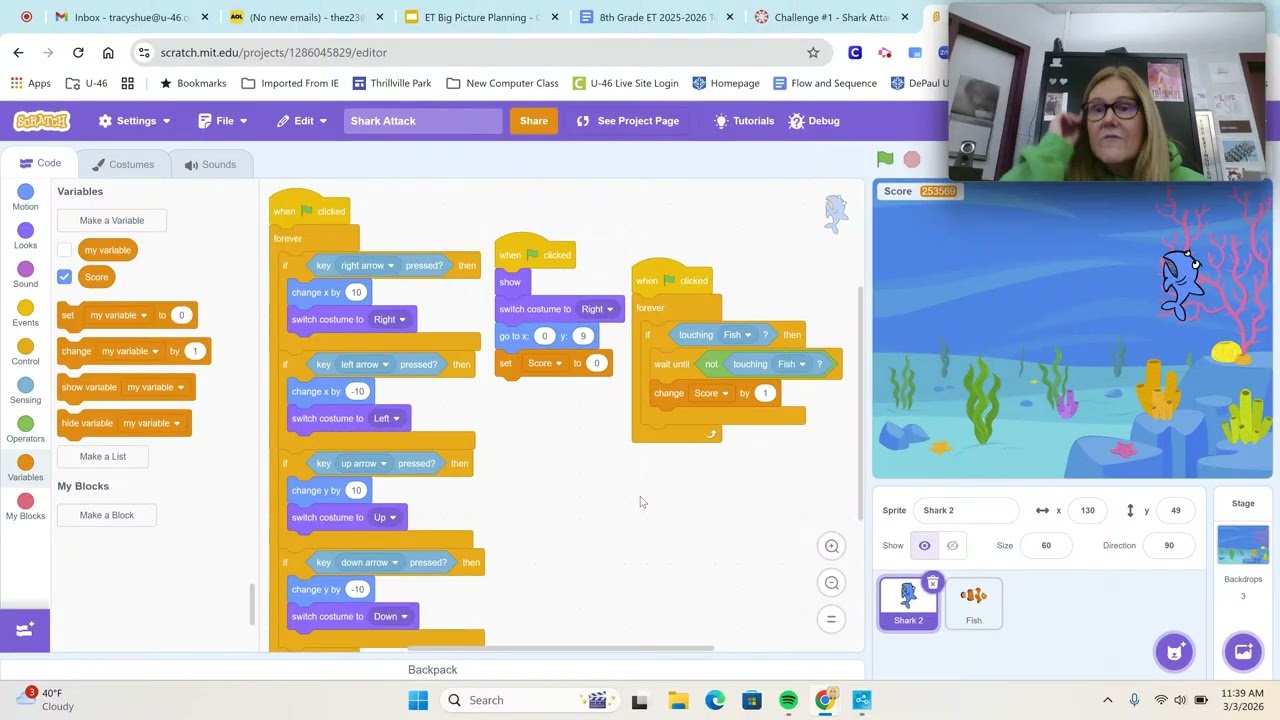Open Spotify from the taskbar
The image size is (1280, 720).
[x=788, y=700]
